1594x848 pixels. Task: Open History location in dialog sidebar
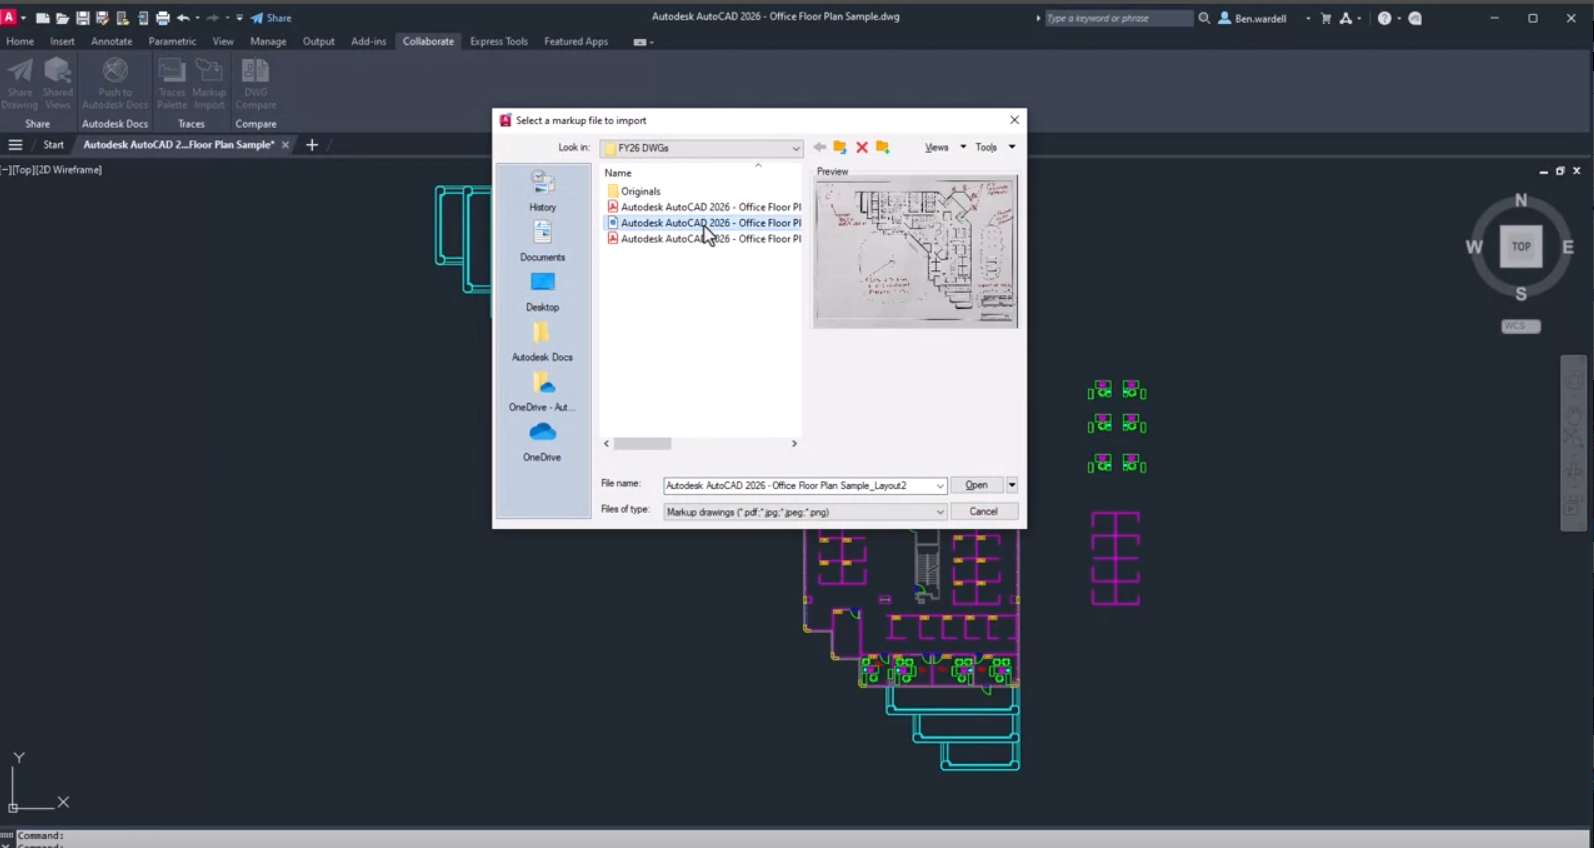pyautogui.click(x=542, y=191)
